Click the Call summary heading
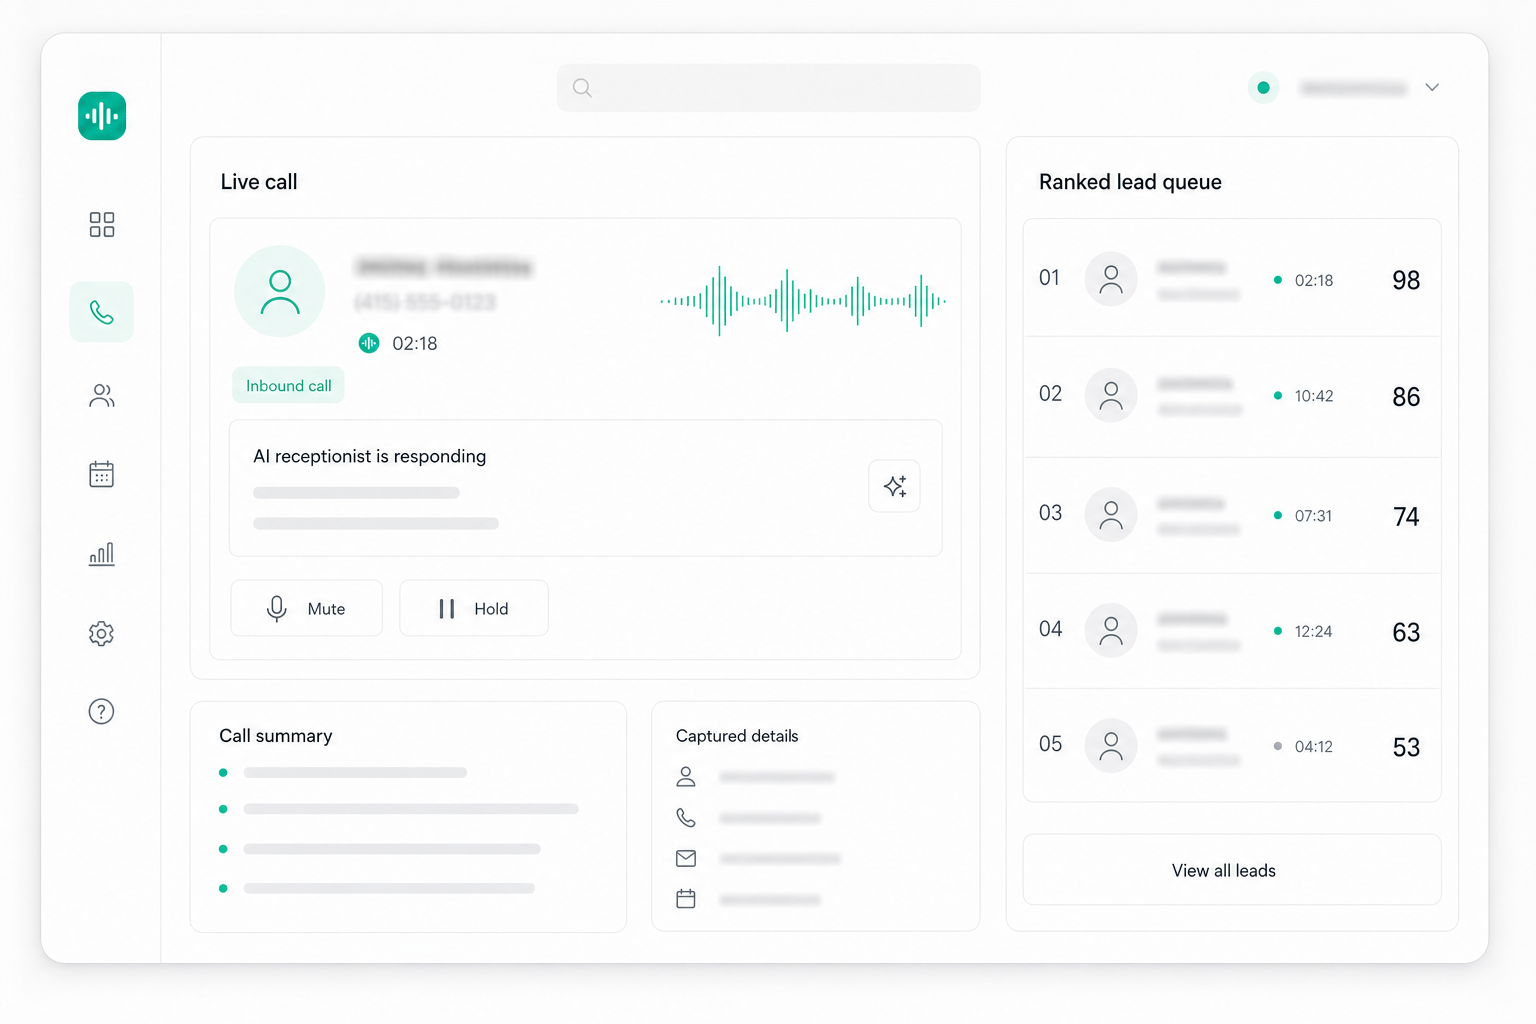Image resolution: width=1536 pixels, height=1024 pixels. [276, 735]
